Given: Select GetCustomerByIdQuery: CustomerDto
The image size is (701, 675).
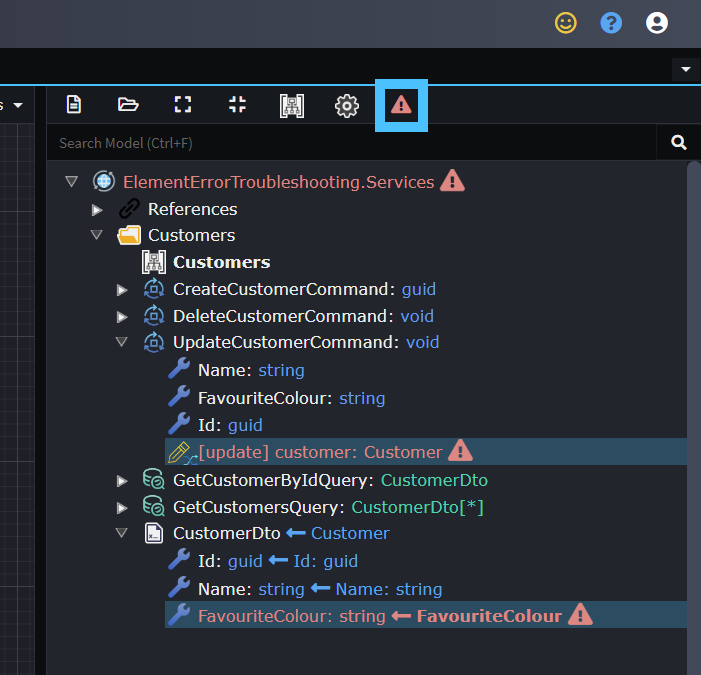Looking at the screenshot, I should point(330,480).
